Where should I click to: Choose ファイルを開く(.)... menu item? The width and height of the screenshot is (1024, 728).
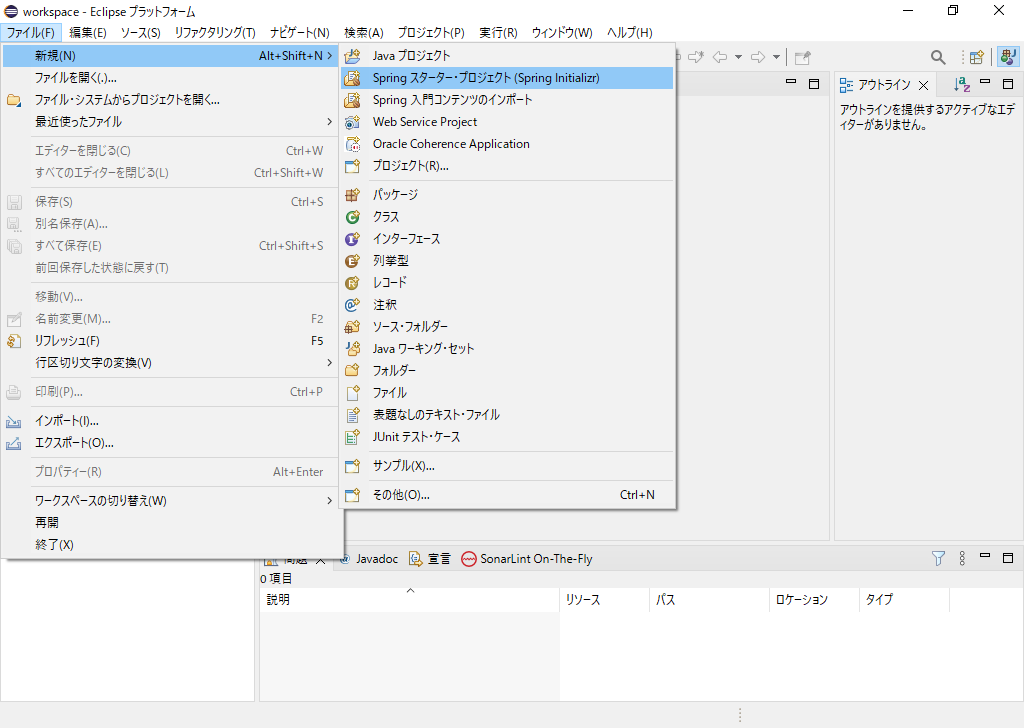pos(170,78)
